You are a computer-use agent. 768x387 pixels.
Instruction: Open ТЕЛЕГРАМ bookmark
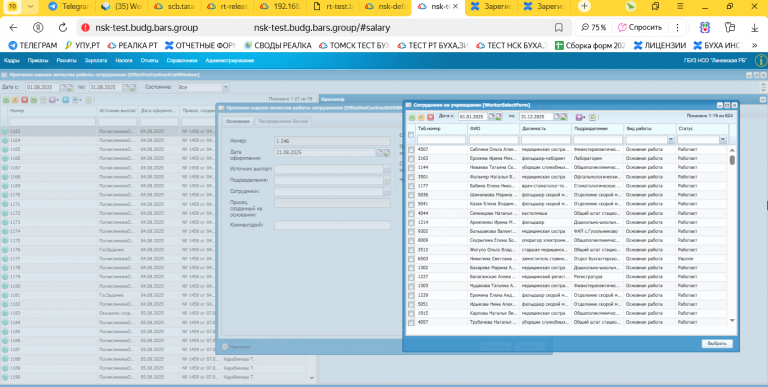33,46
